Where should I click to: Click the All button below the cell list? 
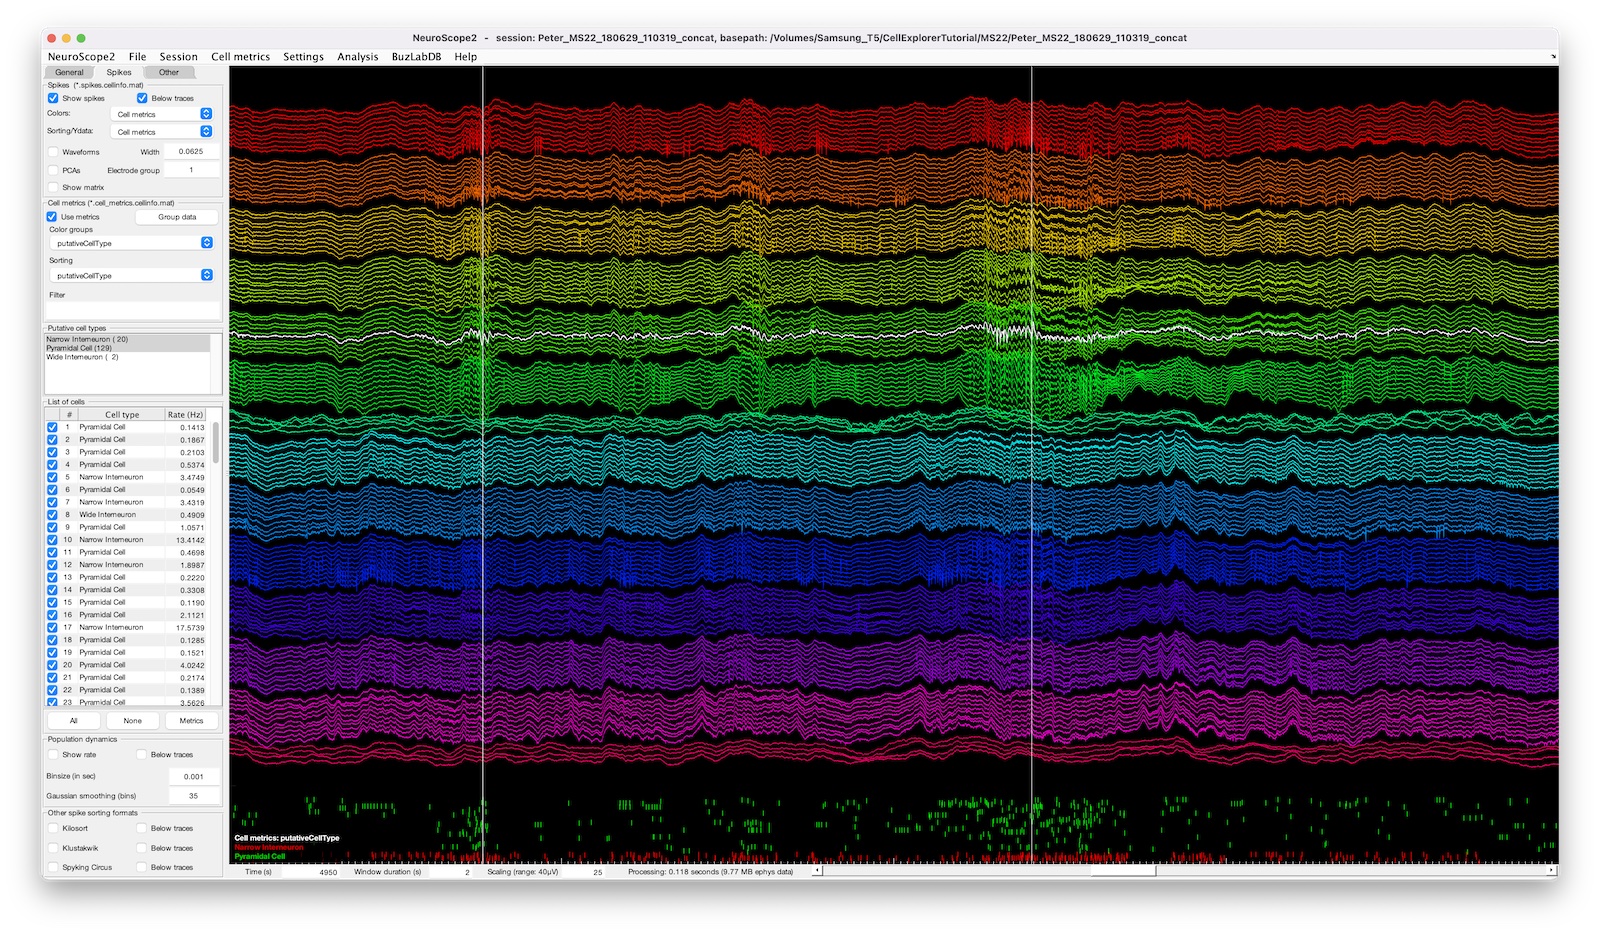click(73, 720)
